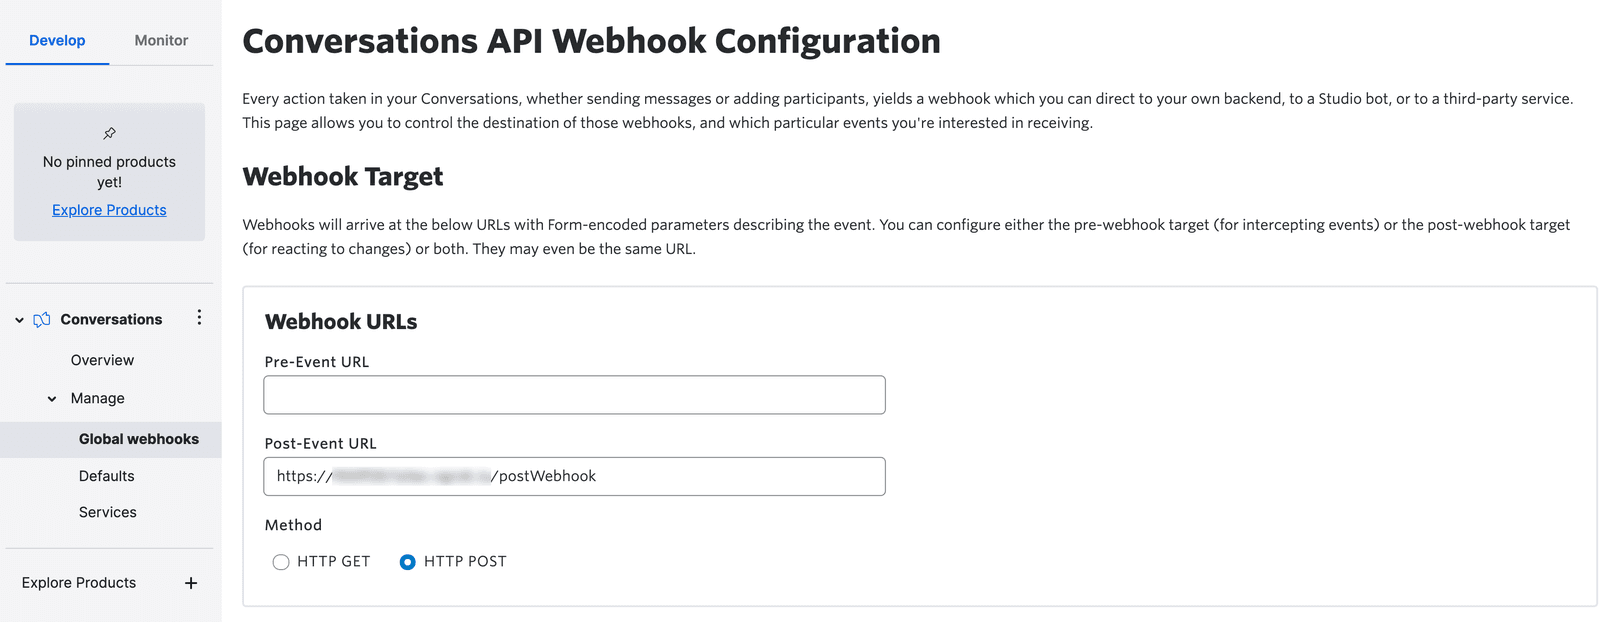Click inside the Post-Event URL field

pos(574,476)
